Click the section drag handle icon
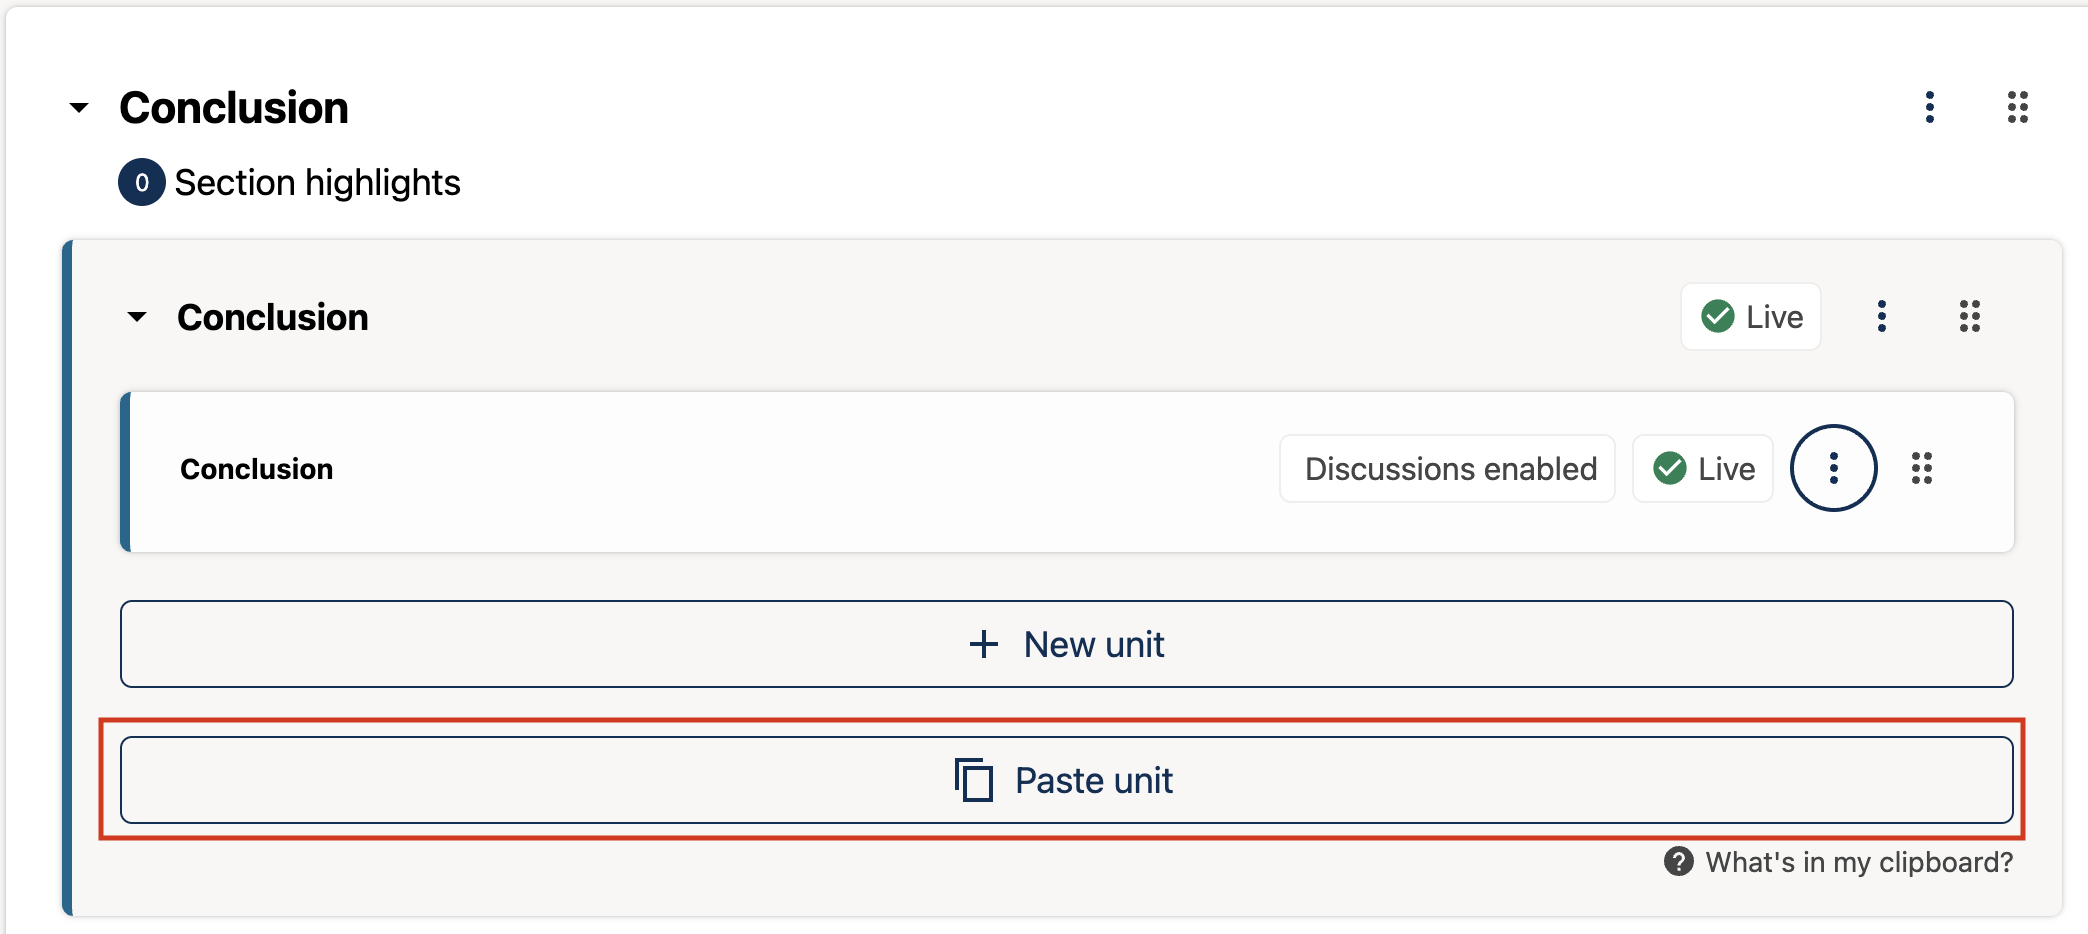Viewport: 2088px width, 934px height. (x=2017, y=107)
